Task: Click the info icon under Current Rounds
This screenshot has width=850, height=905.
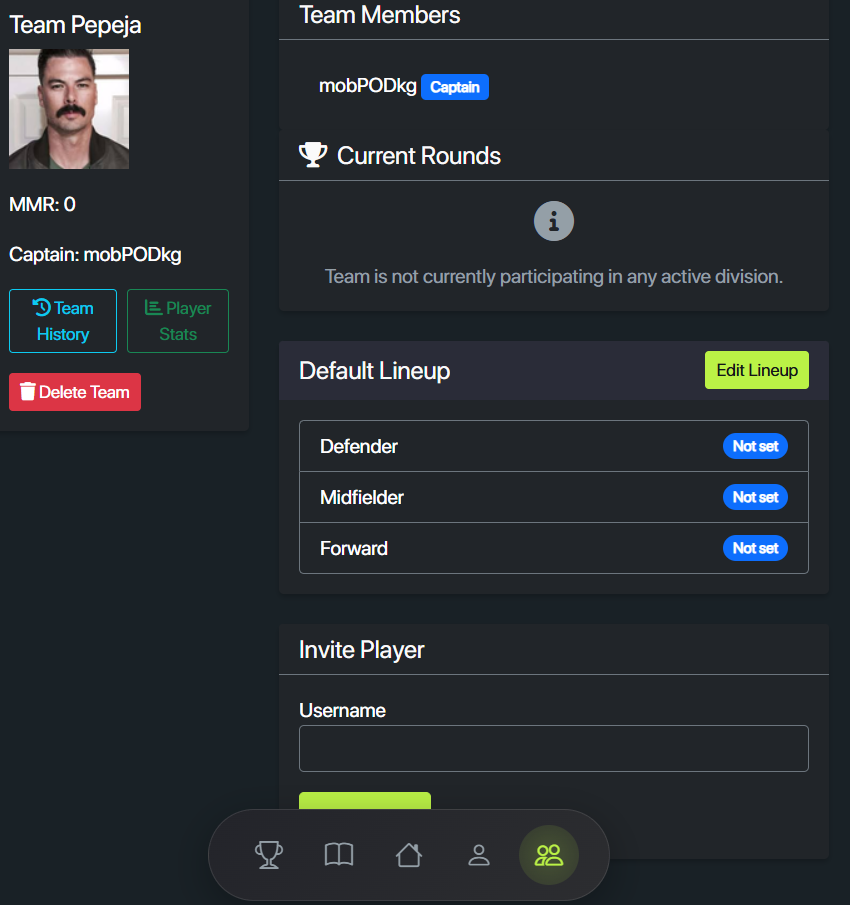Action: click(x=554, y=221)
